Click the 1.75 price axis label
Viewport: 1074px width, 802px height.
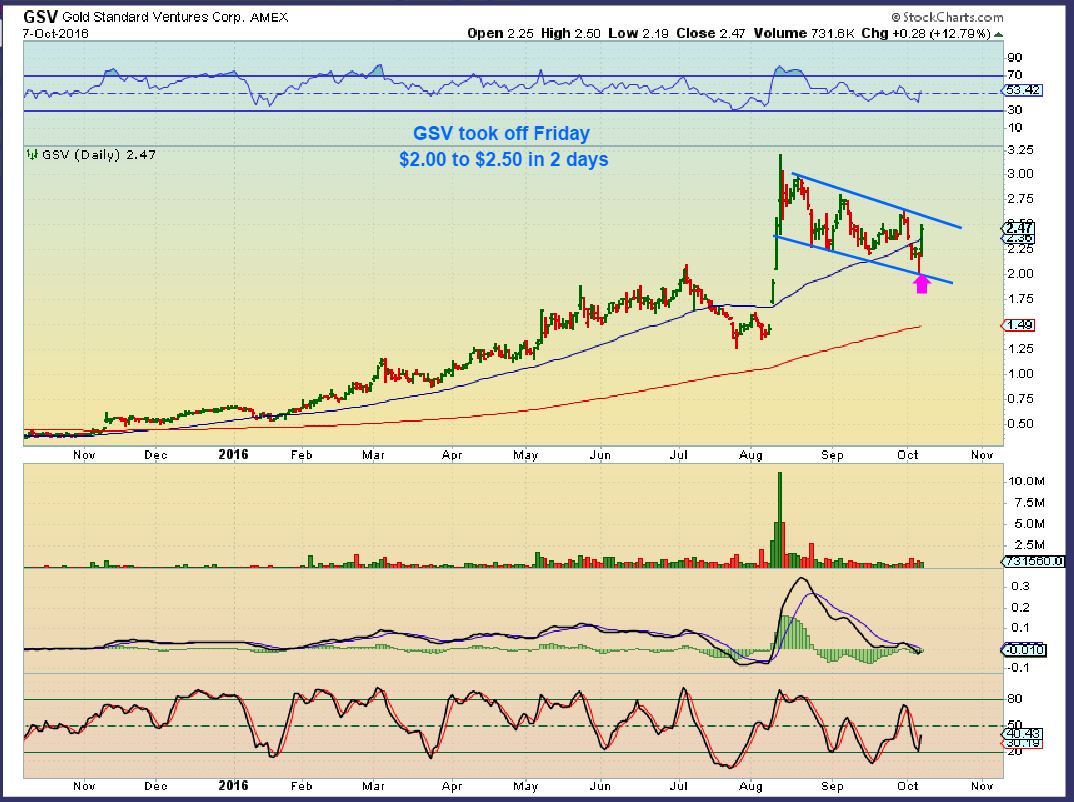(1020, 299)
